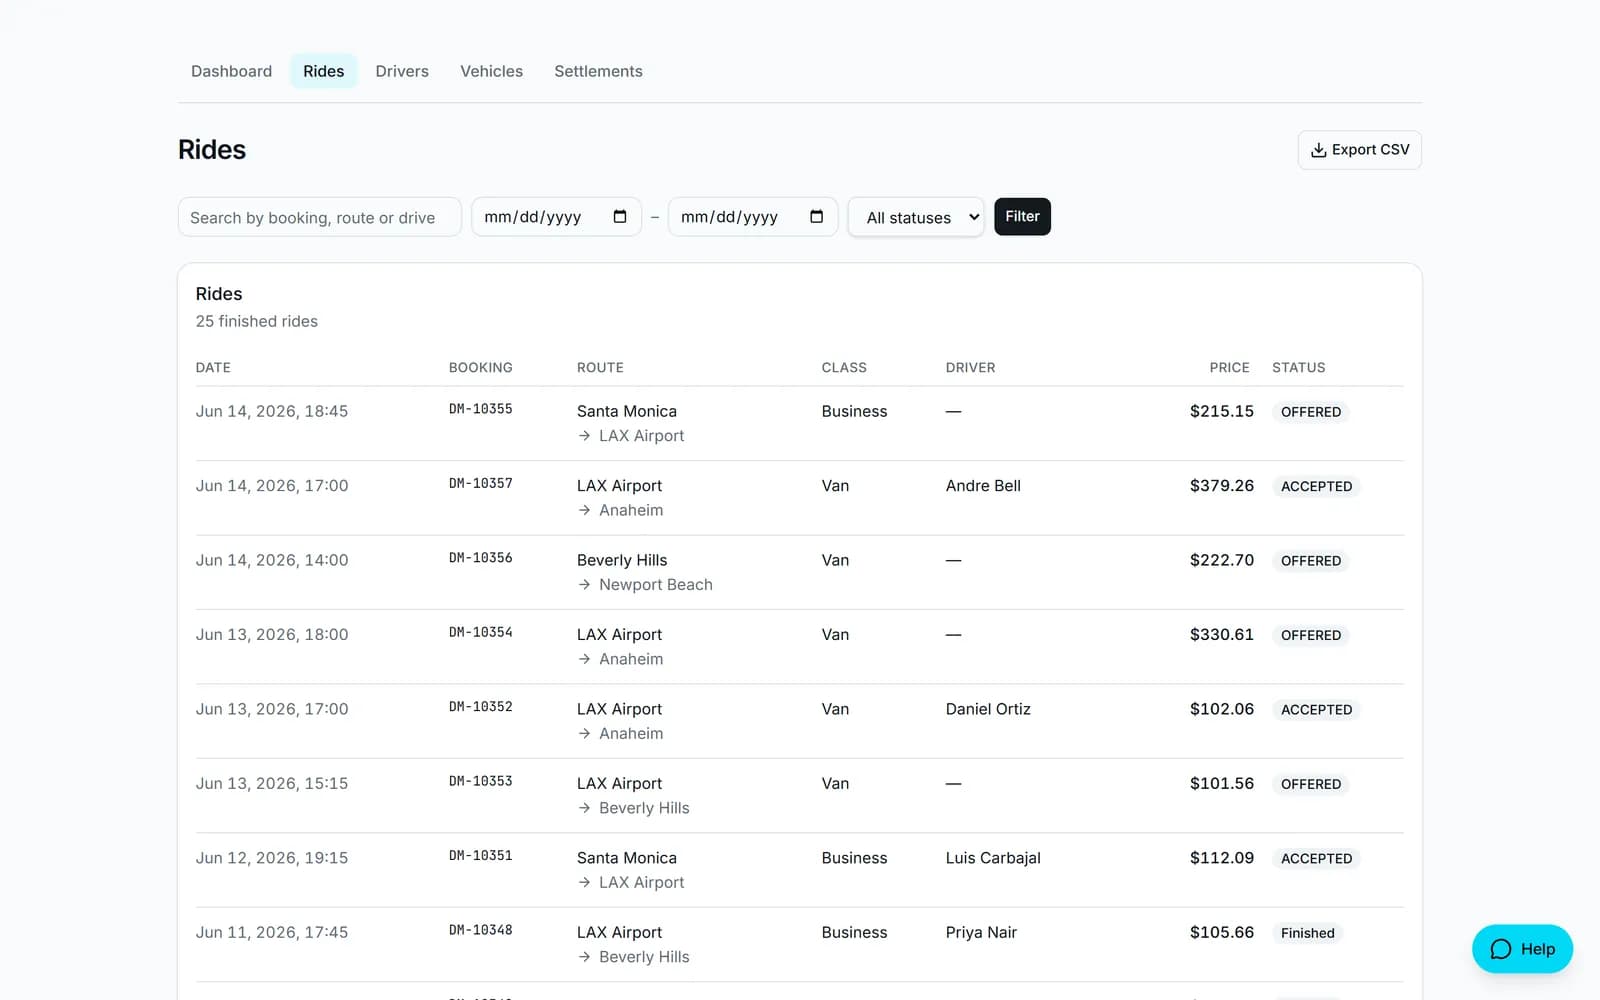Click the CLASS column header
The image size is (1600, 1000).
click(844, 367)
